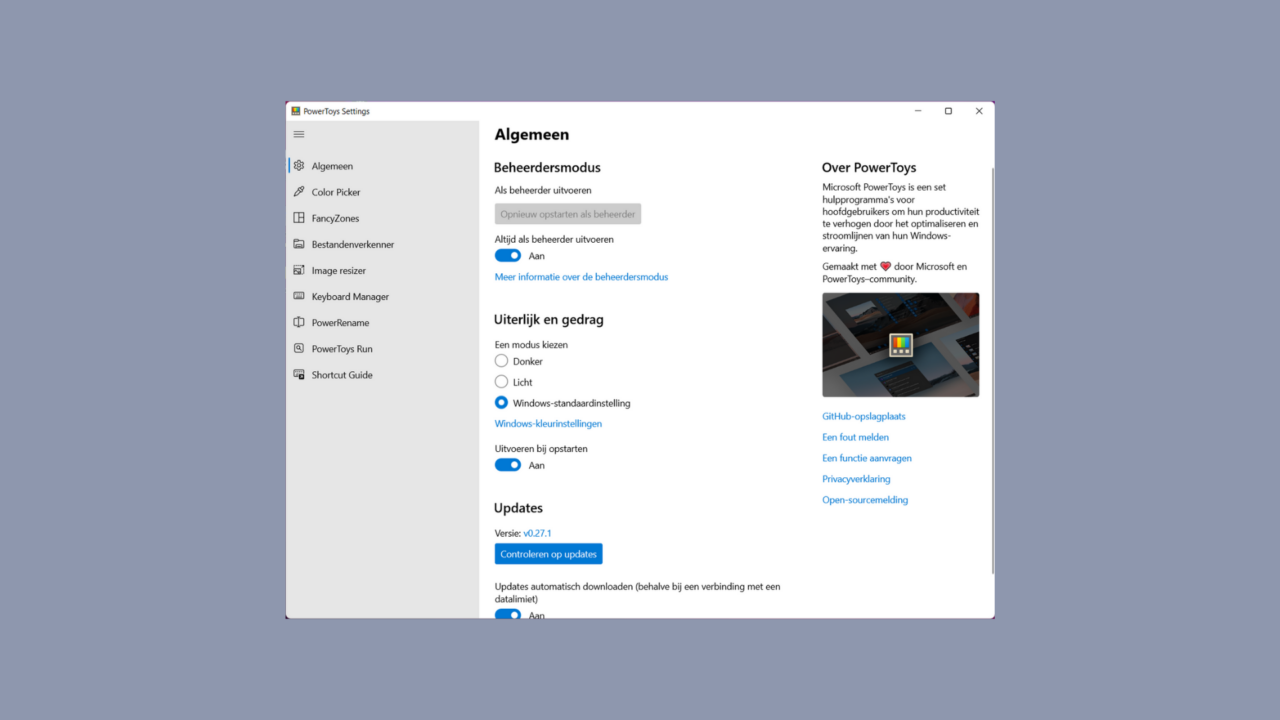The width and height of the screenshot is (1280, 720).
Task: Open the Open-sourcemelding link
Action: (865, 500)
